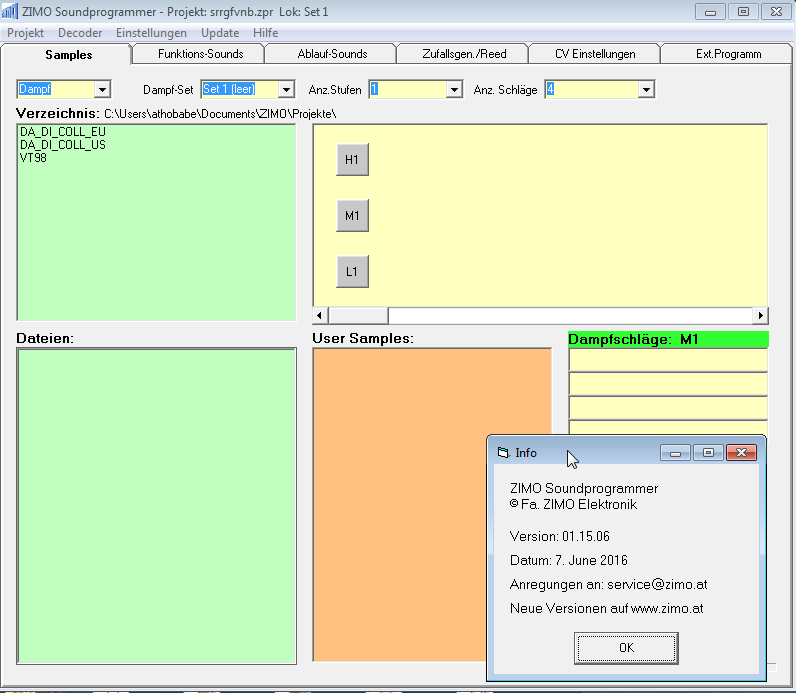Image resolution: width=796 pixels, height=693 pixels.
Task: Click the service@zimo.at contact line
Action: pos(608,584)
